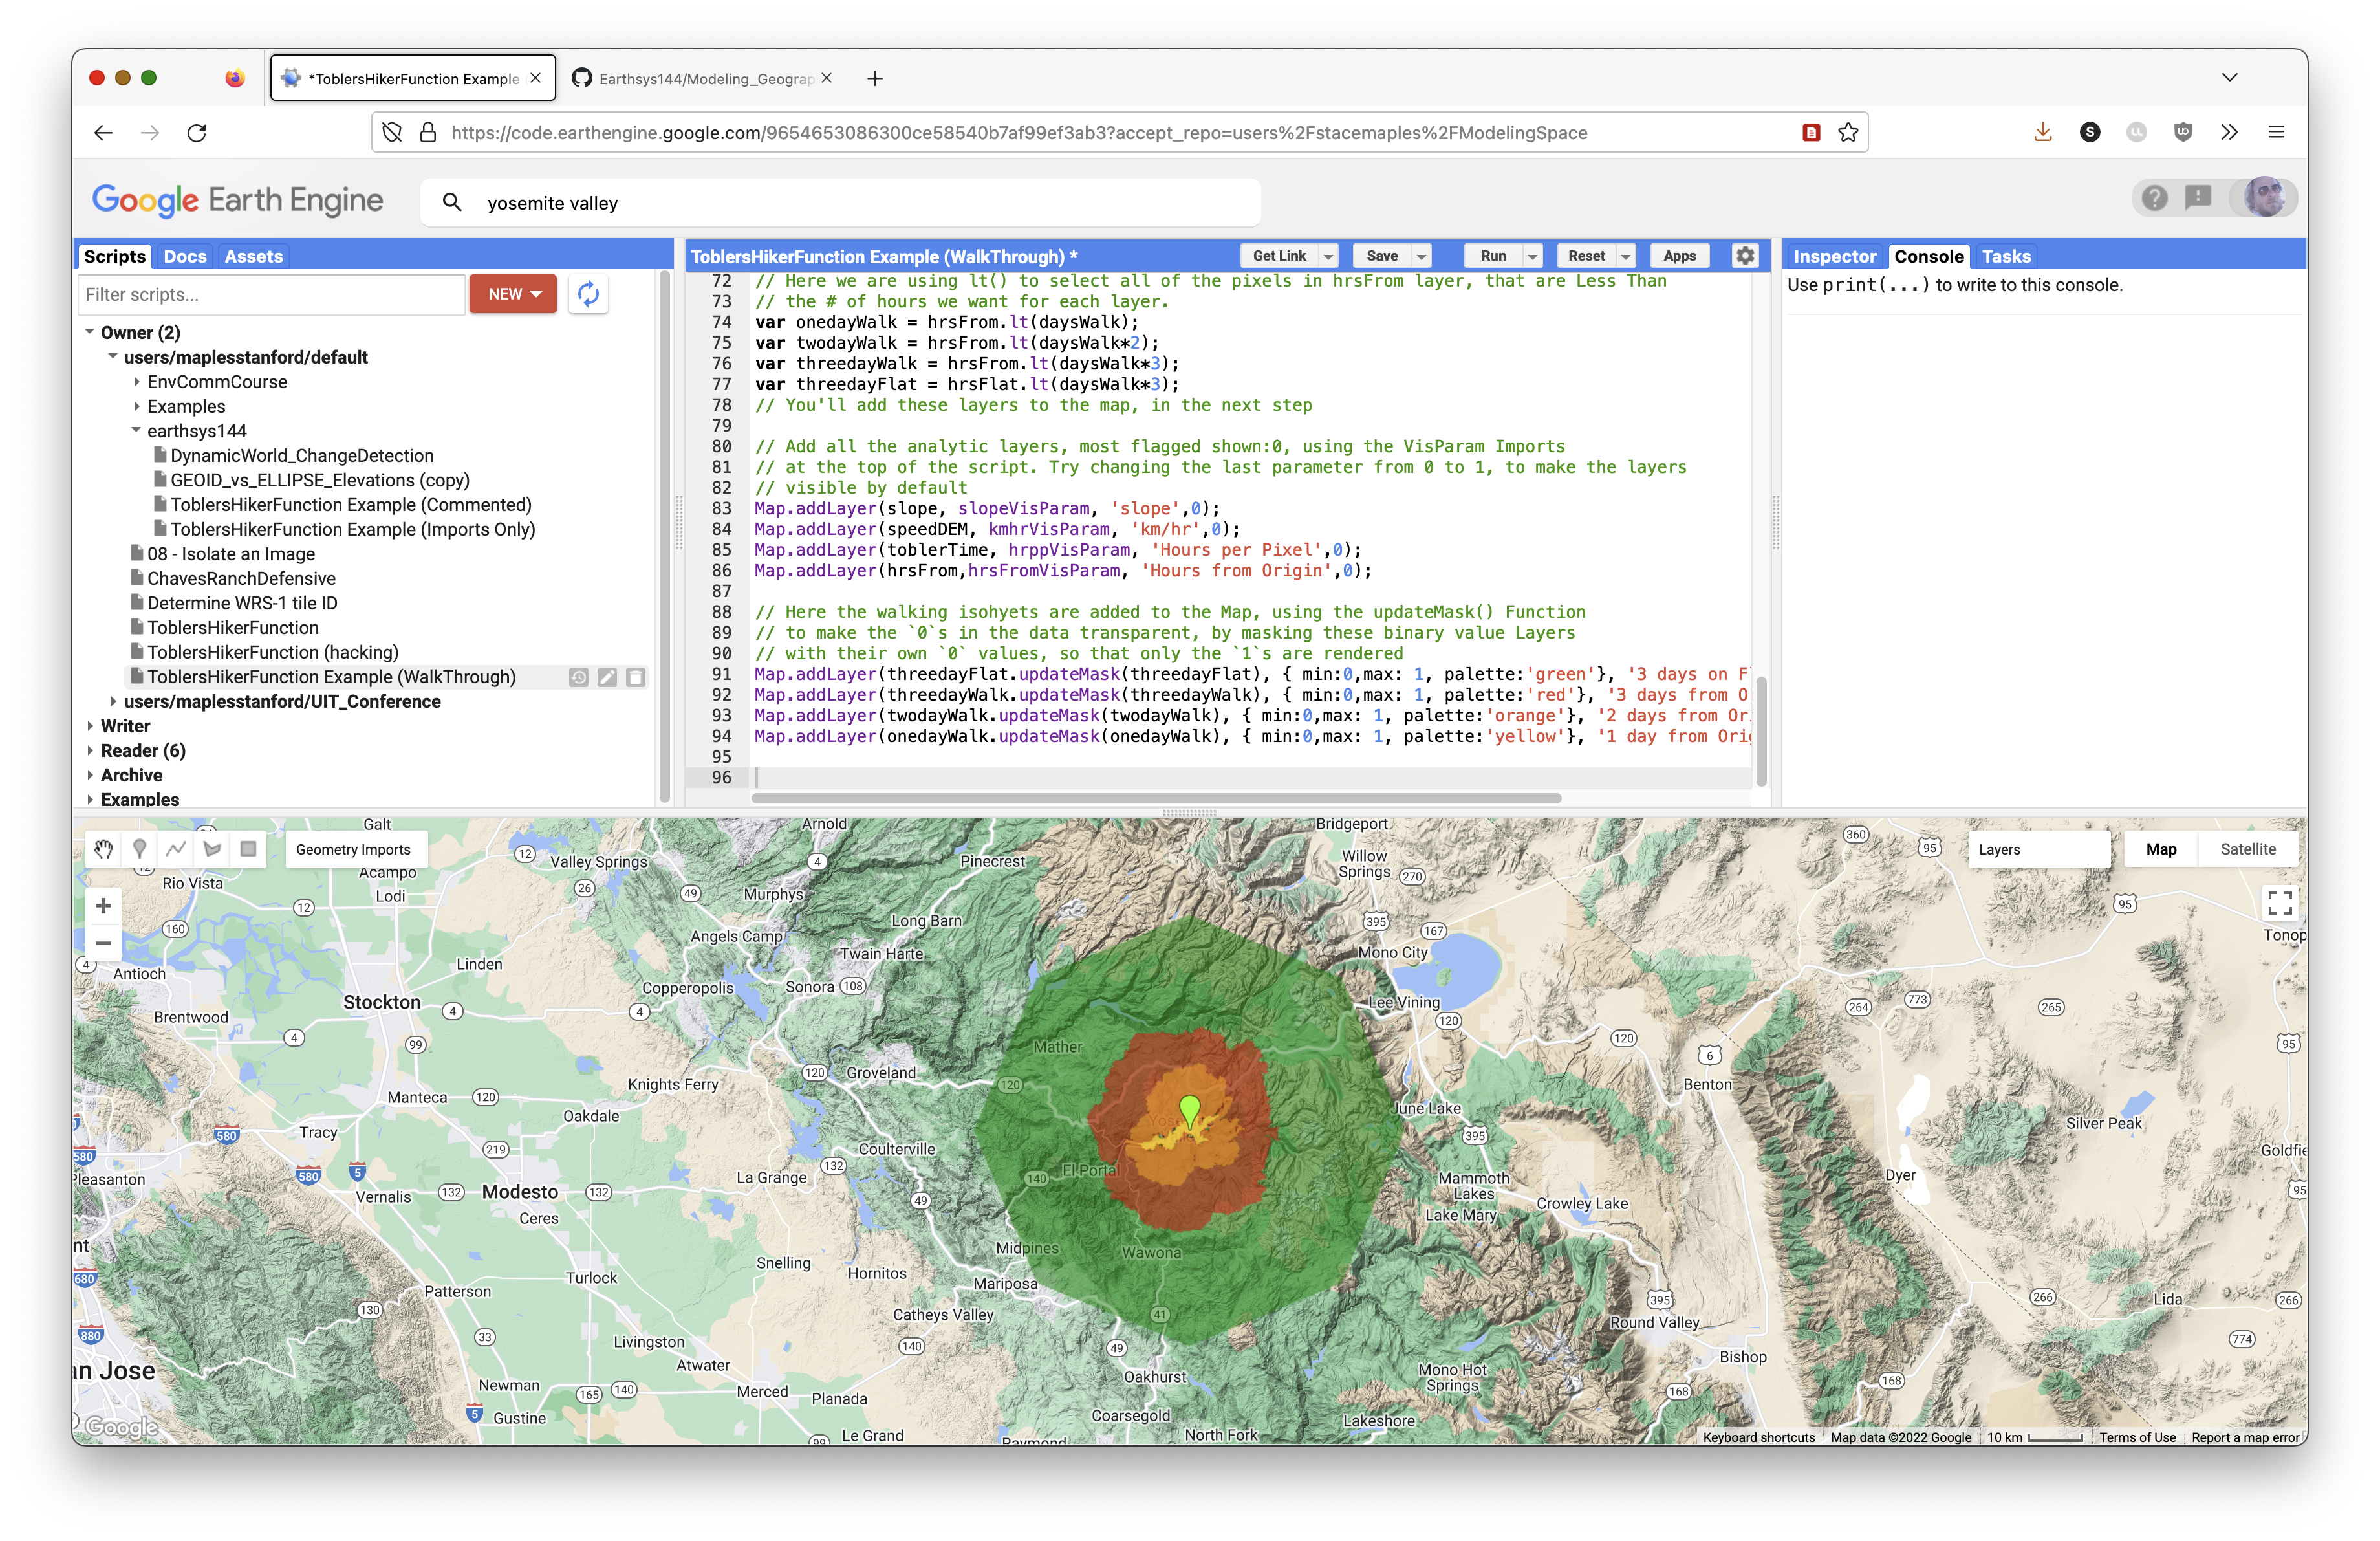Switch to Earthsys144 GitHub browser tab
This screenshot has height=1541, width=2380.
[x=705, y=78]
